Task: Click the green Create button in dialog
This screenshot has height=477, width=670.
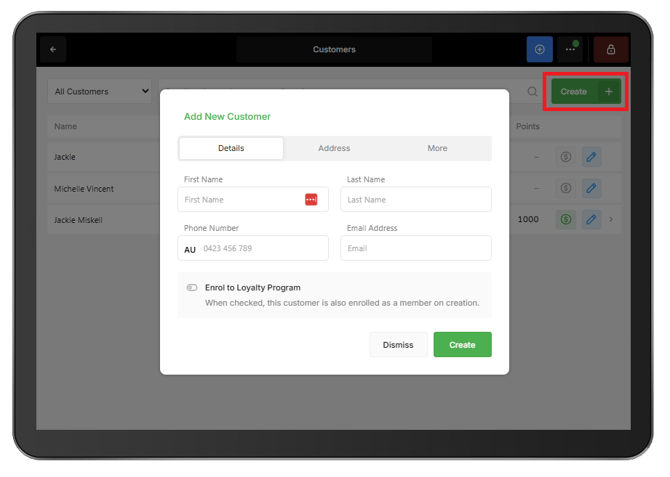Action: click(x=462, y=344)
